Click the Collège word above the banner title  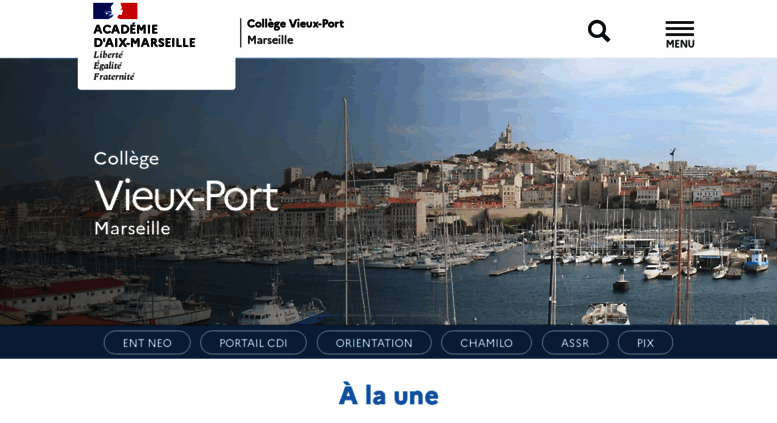click(x=126, y=159)
